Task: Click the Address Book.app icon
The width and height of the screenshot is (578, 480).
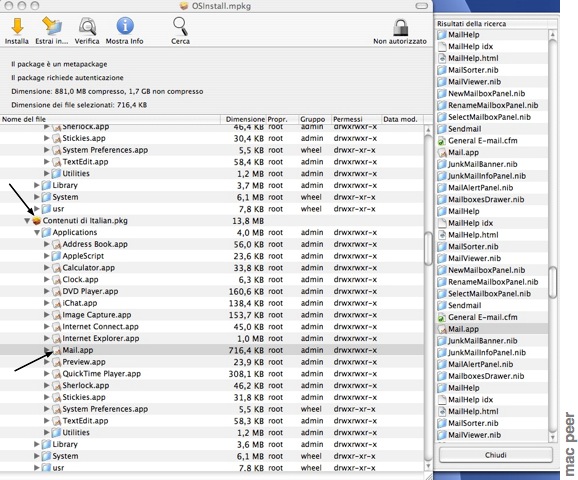Action: [56, 244]
